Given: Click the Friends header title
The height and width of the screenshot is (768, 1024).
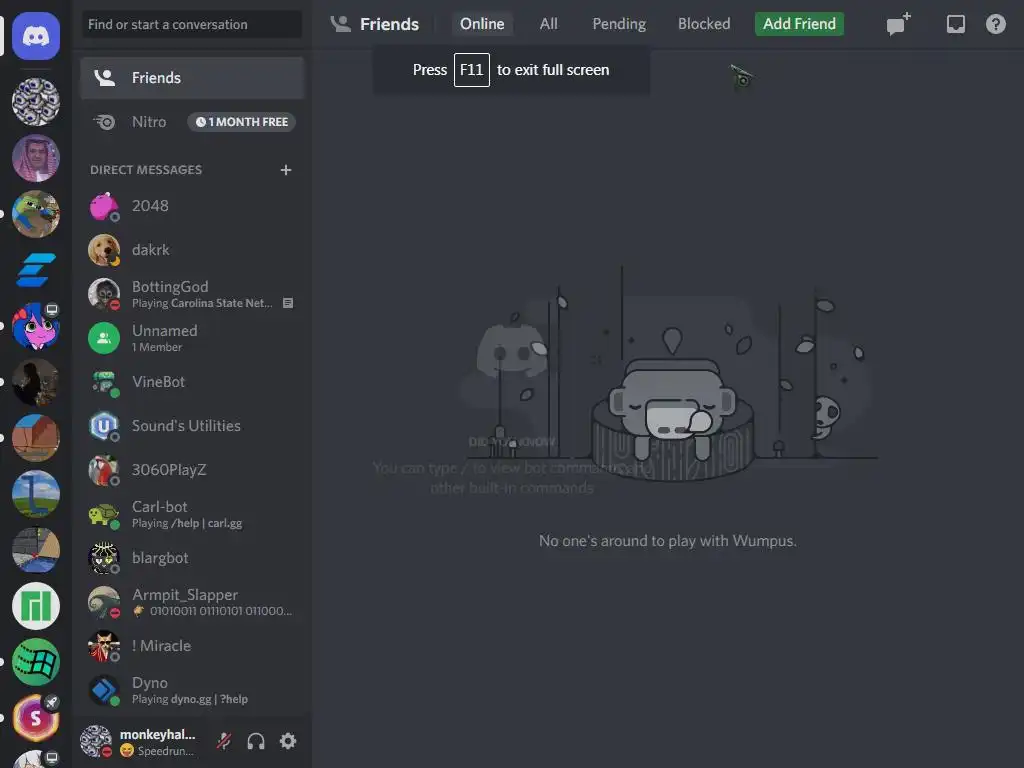Looking at the screenshot, I should (x=389, y=24).
